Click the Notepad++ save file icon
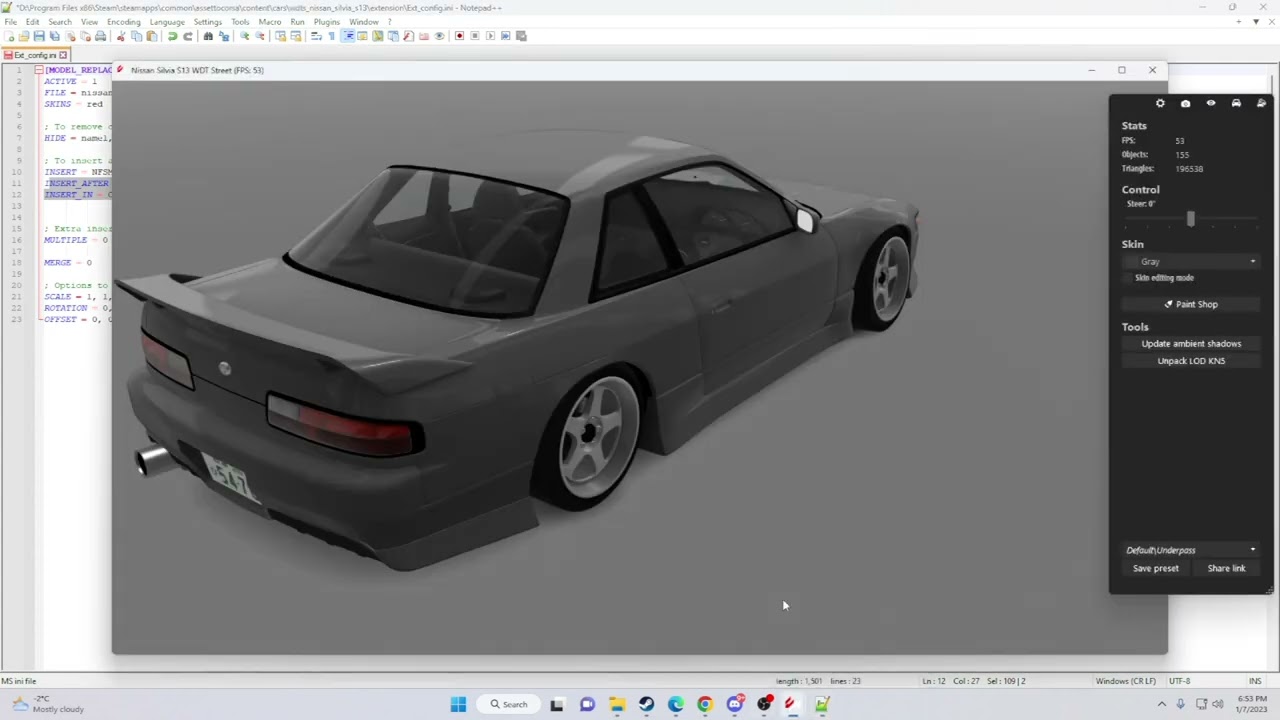 [39, 36]
